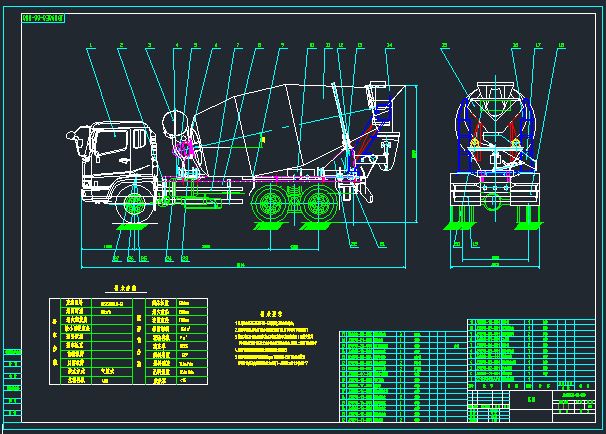Select callout number 15 beside the rear view
This screenshot has width=606, height=434.
444,46
